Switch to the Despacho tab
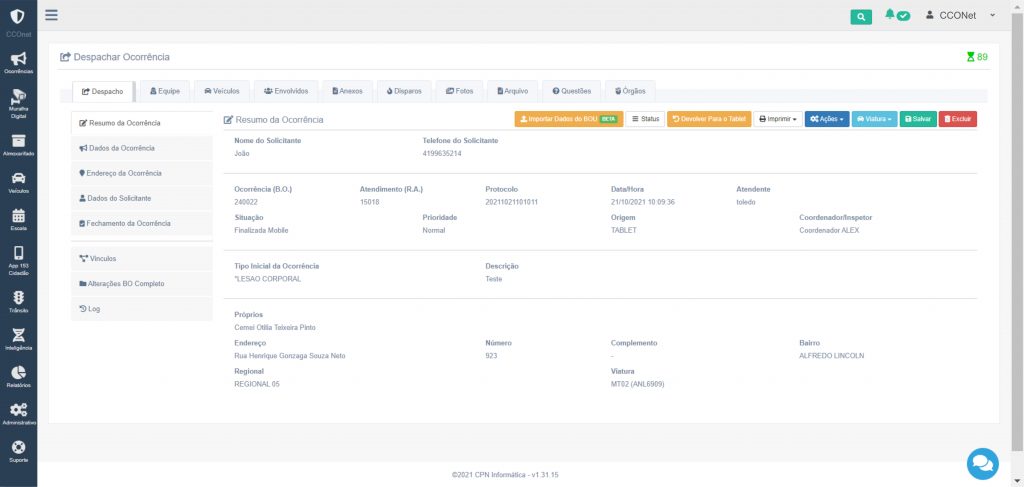The height and width of the screenshot is (487, 1024). 103,91
